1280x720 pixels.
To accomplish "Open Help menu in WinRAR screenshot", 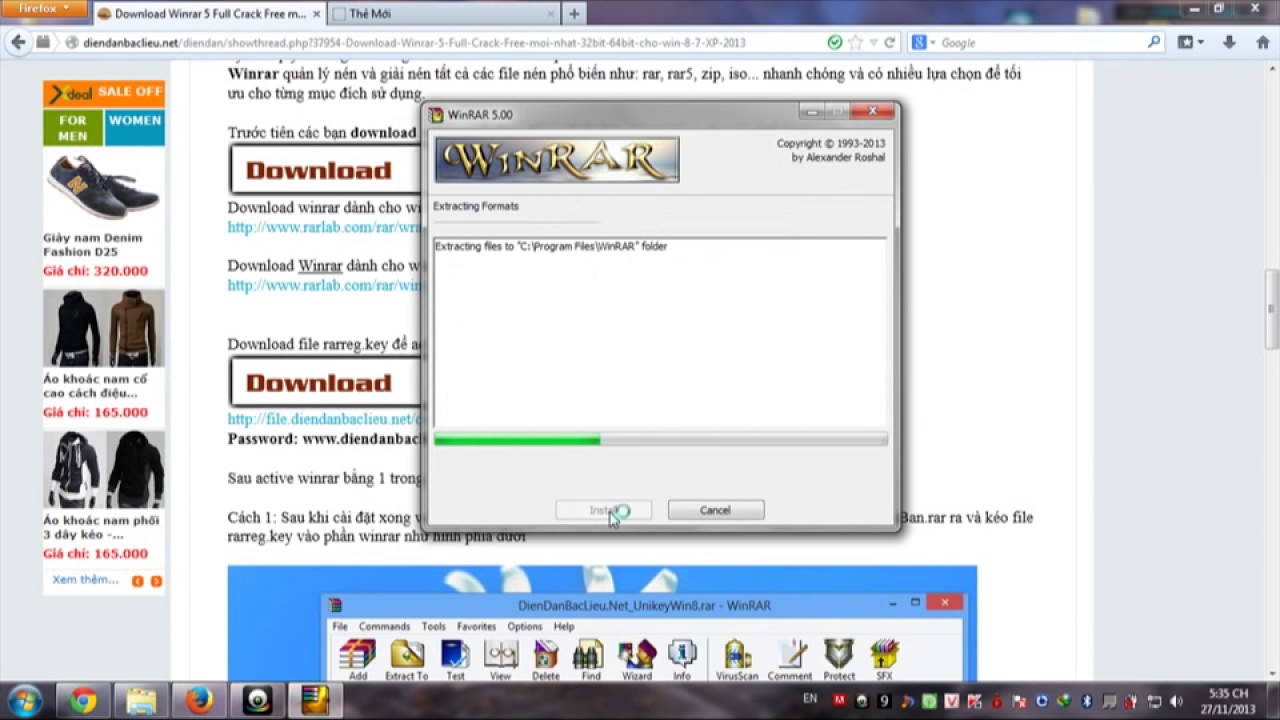I will click(x=564, y=626).
